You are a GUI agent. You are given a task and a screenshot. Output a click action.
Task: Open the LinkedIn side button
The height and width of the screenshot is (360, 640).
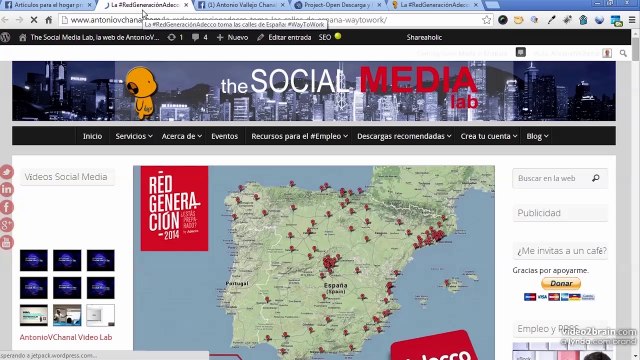click(7, 189)
